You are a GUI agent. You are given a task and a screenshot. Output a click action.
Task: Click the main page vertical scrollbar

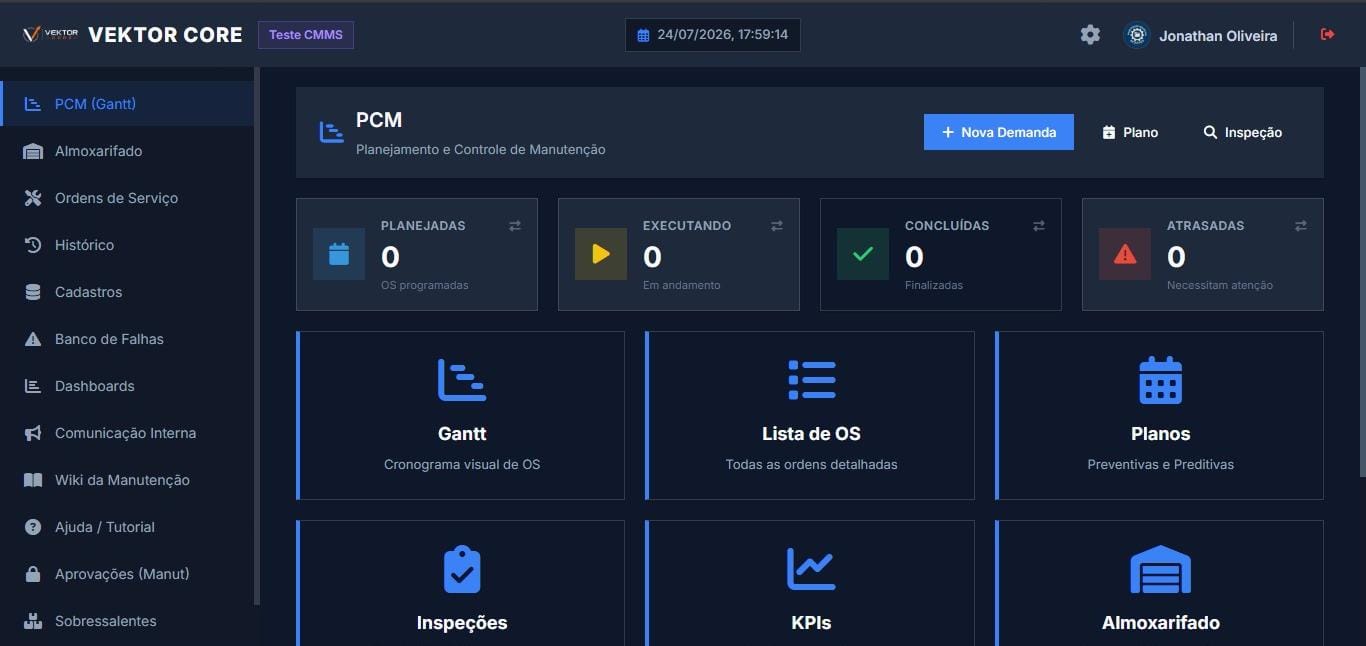(1361, 270)
